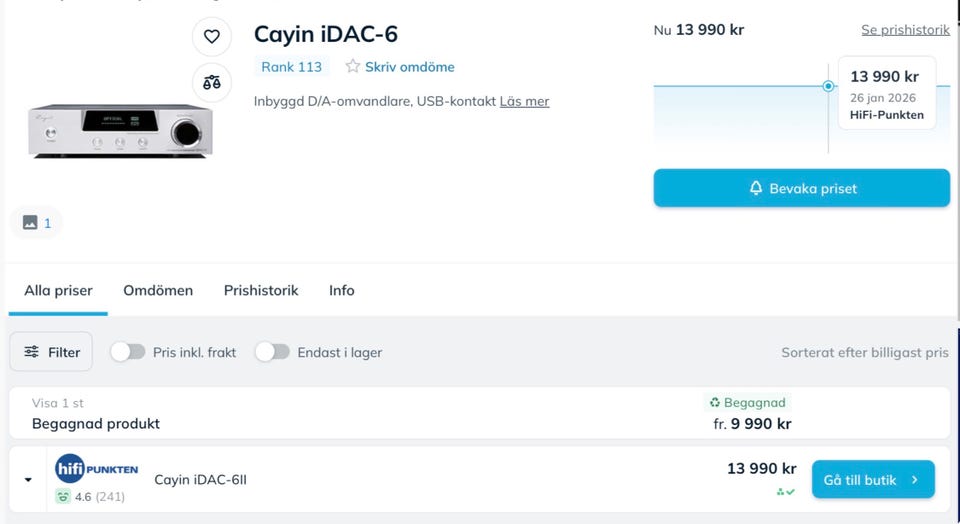Image resolution: width=960 pixels, height=524 pixels.
Task: Click the star icon beside Skriv omdöme
Action: pos(353,67)
